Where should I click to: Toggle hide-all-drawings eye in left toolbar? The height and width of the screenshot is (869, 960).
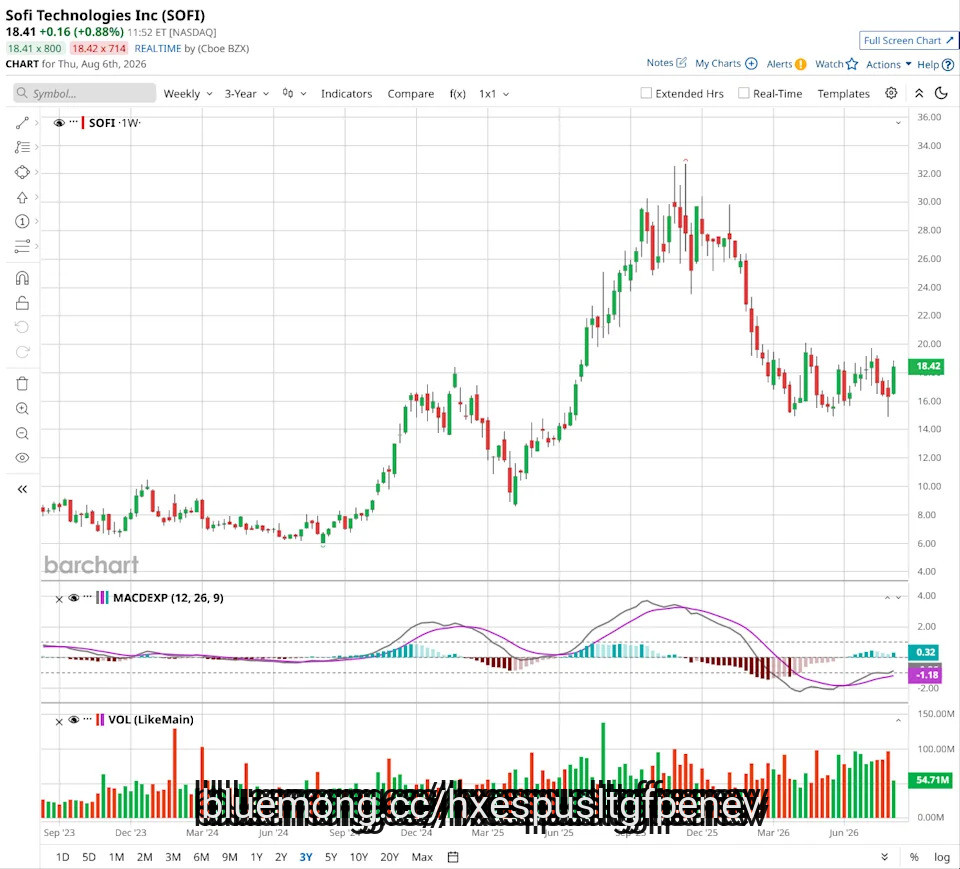click(22, 458)
